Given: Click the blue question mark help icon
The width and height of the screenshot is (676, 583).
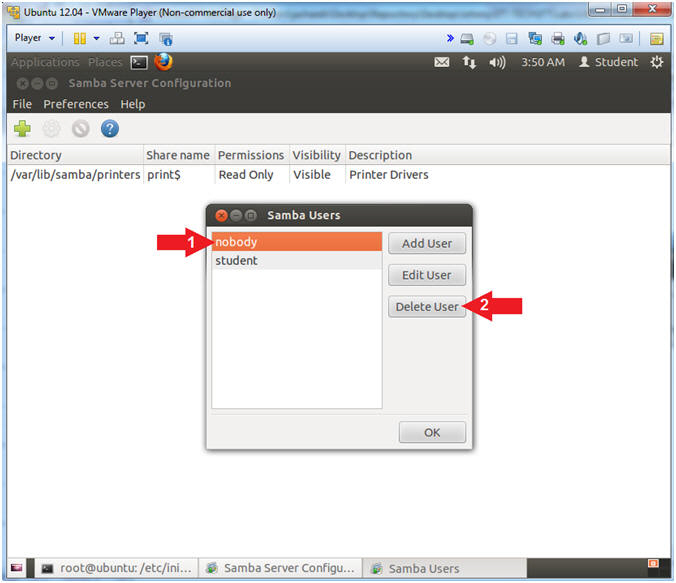Looking at the screenshot, I should click(110, 129).
